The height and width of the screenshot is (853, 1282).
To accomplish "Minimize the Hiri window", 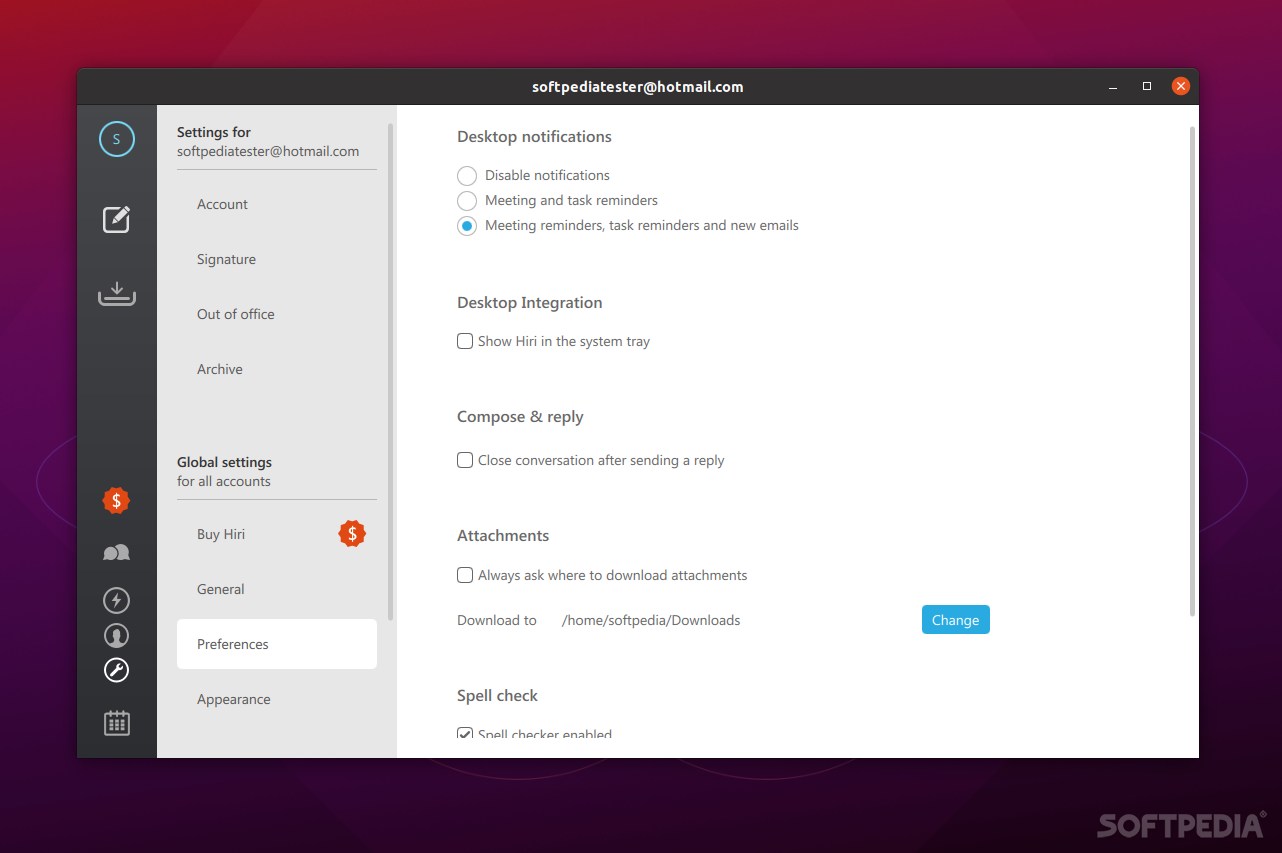I will [1113, 87].
